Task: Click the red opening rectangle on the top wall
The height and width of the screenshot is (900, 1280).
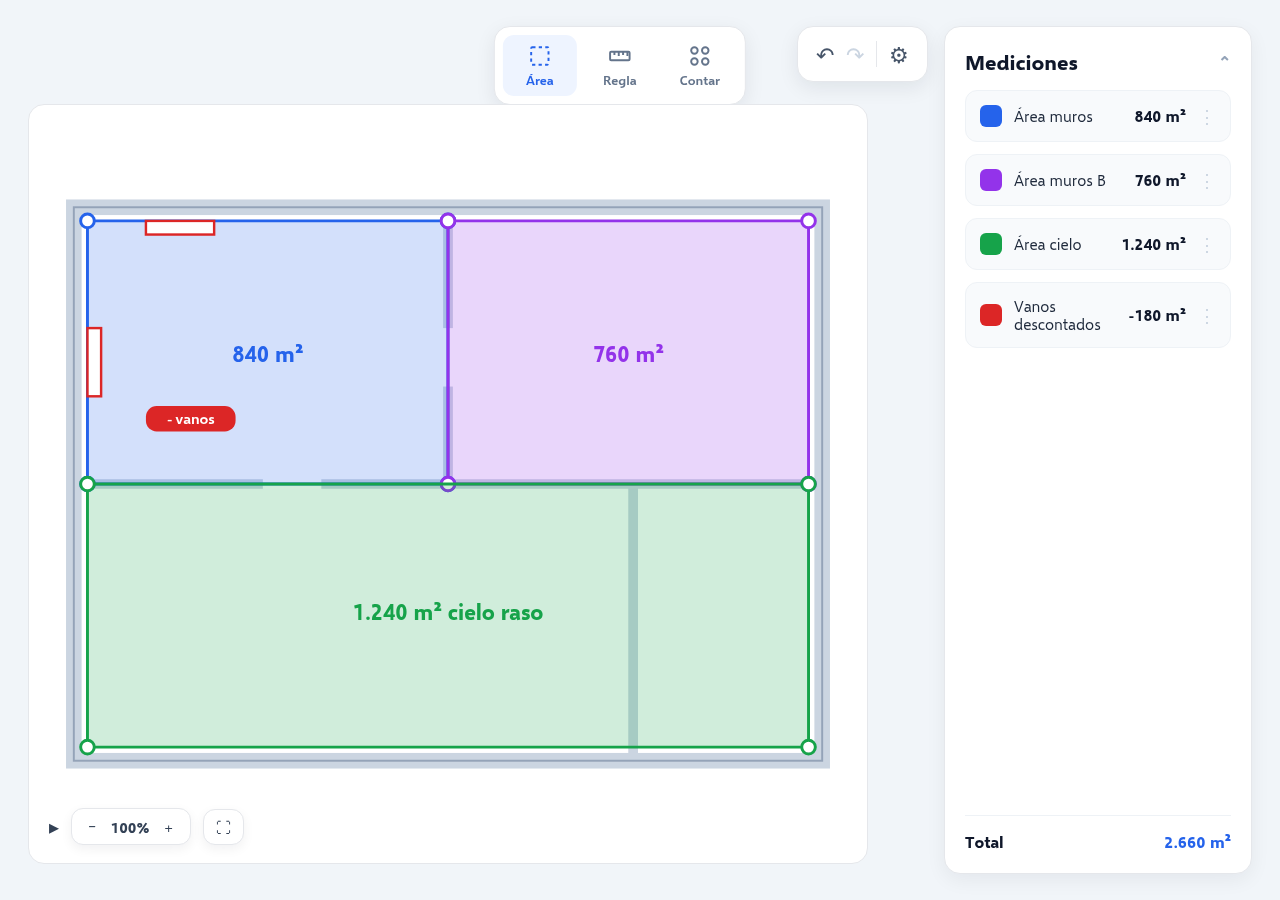Action: [180, 228]
